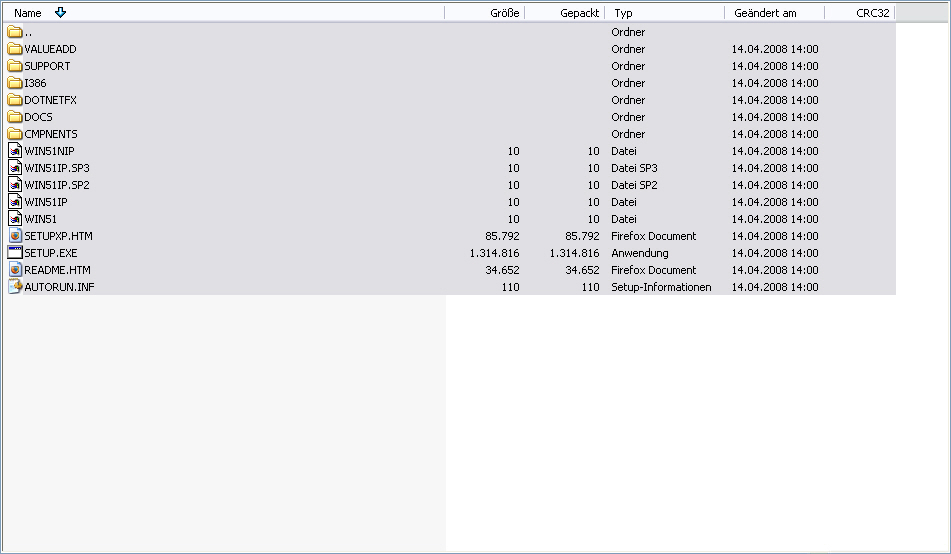Sort list by the Typ column header

pyautogui.click(x=665, y=13)
